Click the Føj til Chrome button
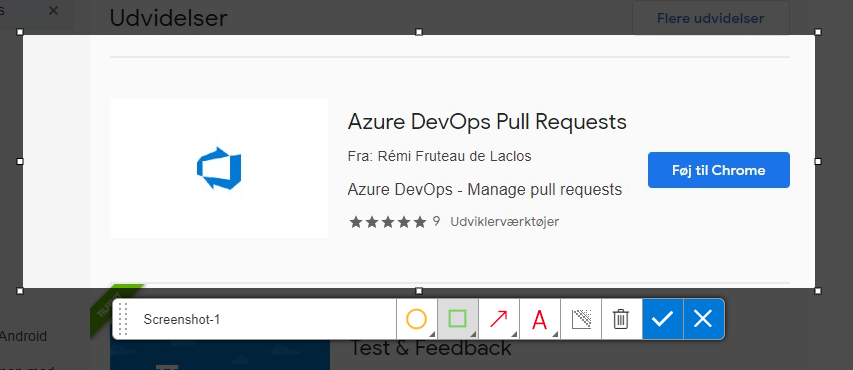The height and width of the screenshot is (370, 853). [719, 170]
